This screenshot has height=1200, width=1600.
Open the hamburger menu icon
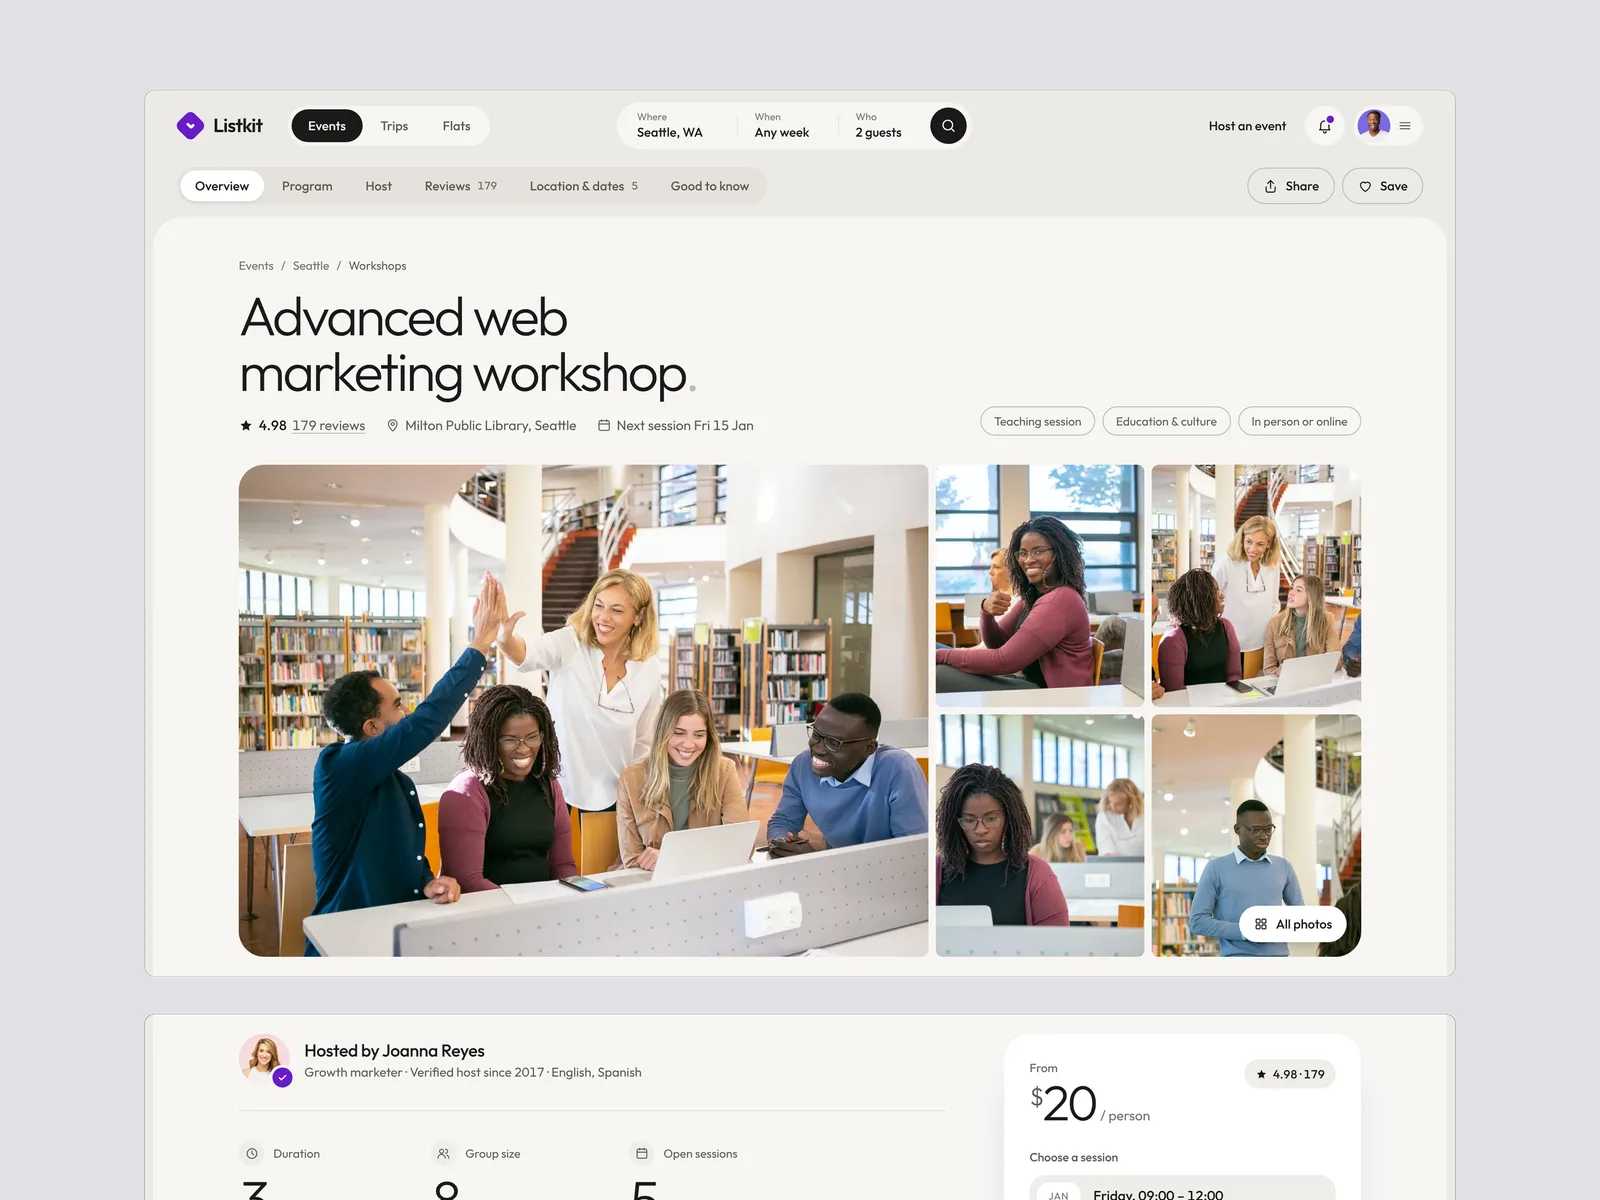pos(1405,126)
